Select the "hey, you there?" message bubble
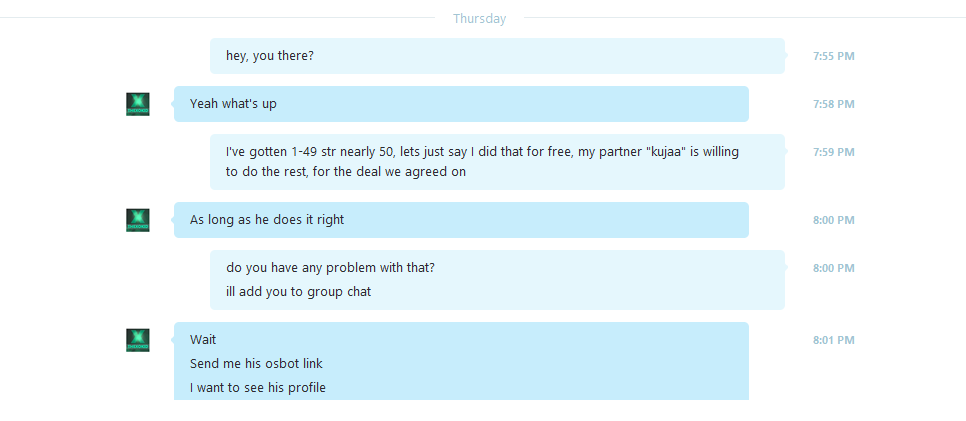Viewport: 966px width, 421px height. click(497, 56)
